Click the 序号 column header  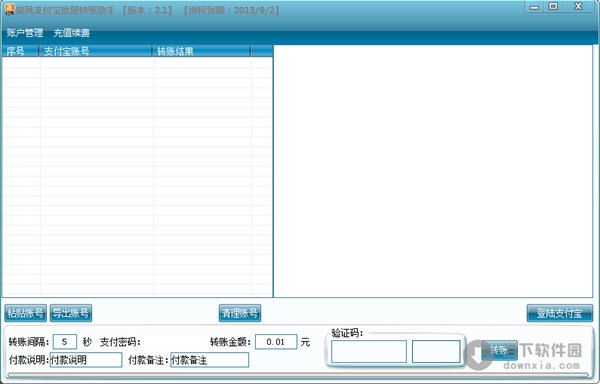click(21, 51)
